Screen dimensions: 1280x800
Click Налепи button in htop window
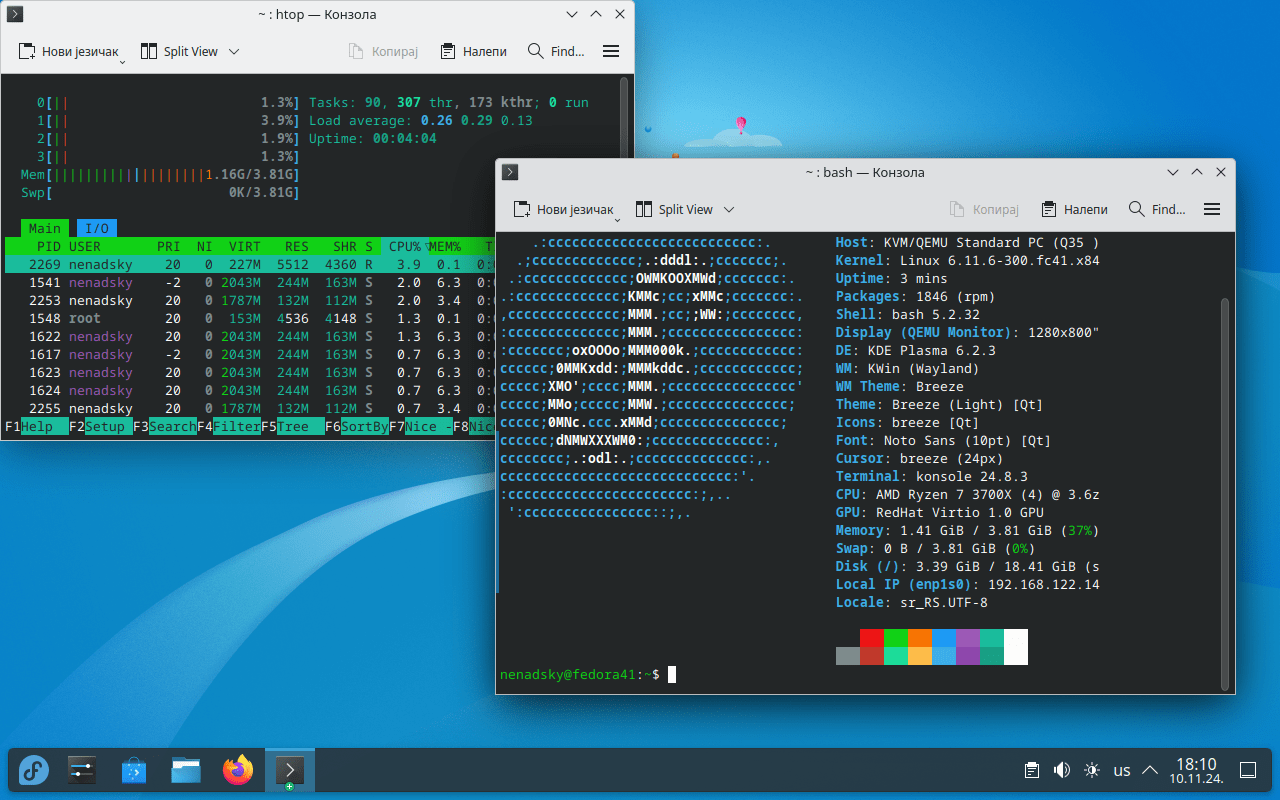tap(473, 52)
